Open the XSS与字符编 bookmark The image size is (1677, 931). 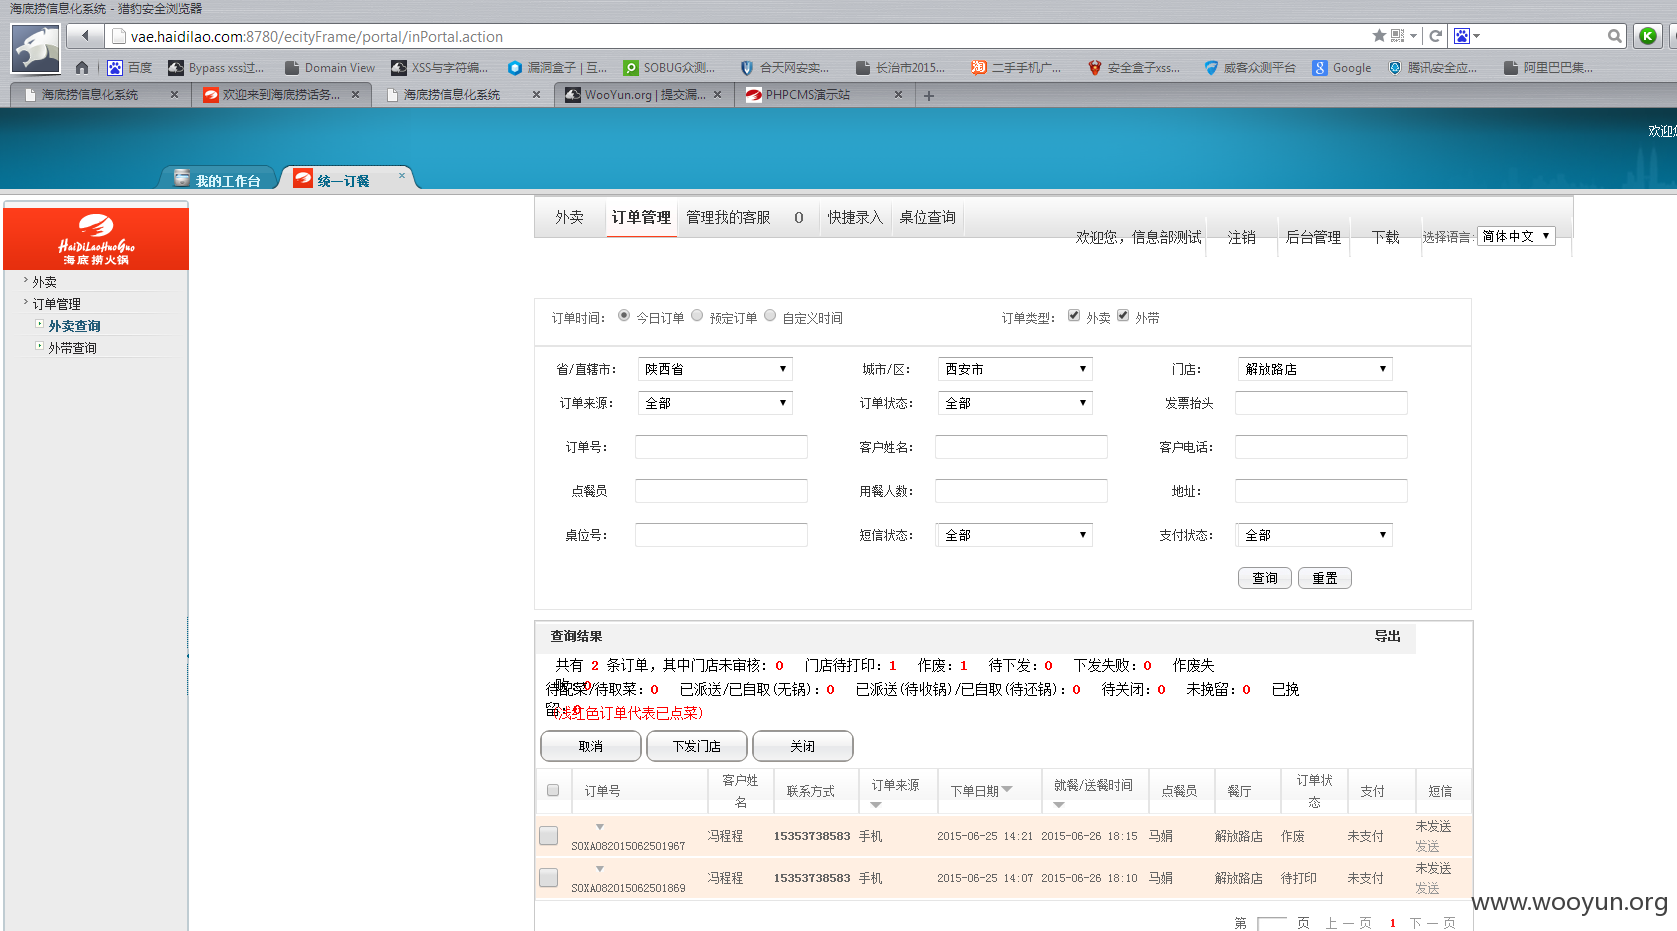(440, 68)
